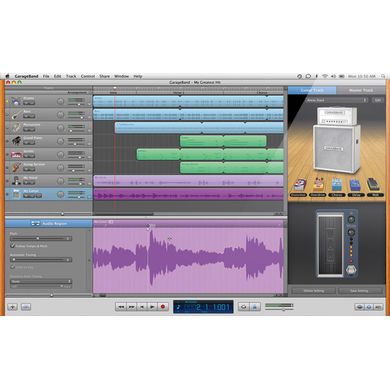Click the Chorus stompbox pedal
The image size is (390, 390).
coord(337,187)
